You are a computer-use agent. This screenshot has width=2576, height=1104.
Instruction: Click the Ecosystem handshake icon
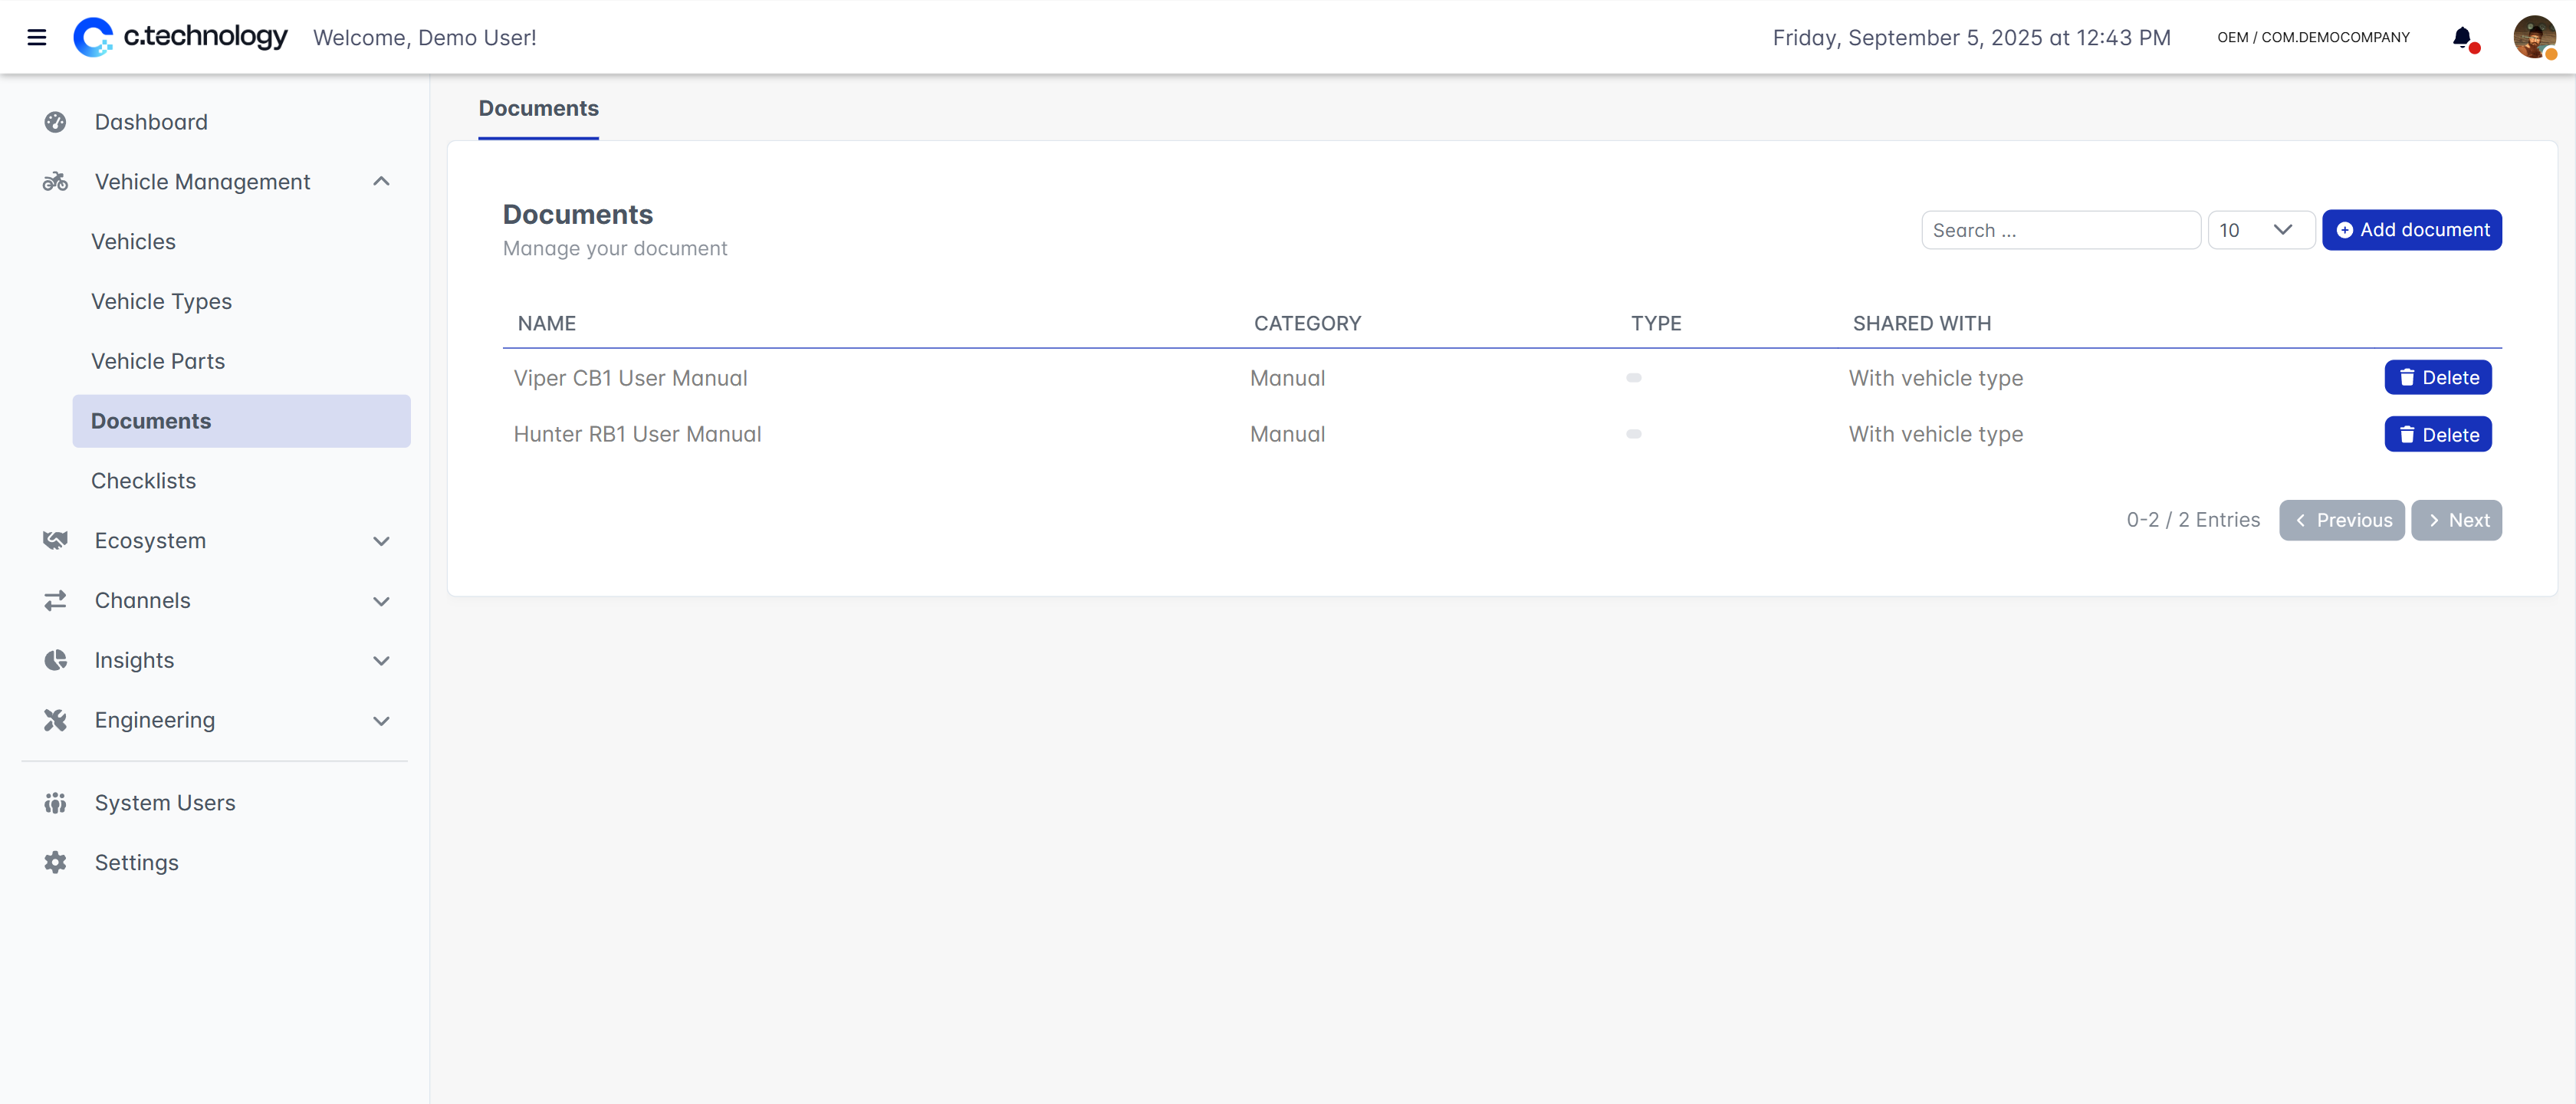55,540
